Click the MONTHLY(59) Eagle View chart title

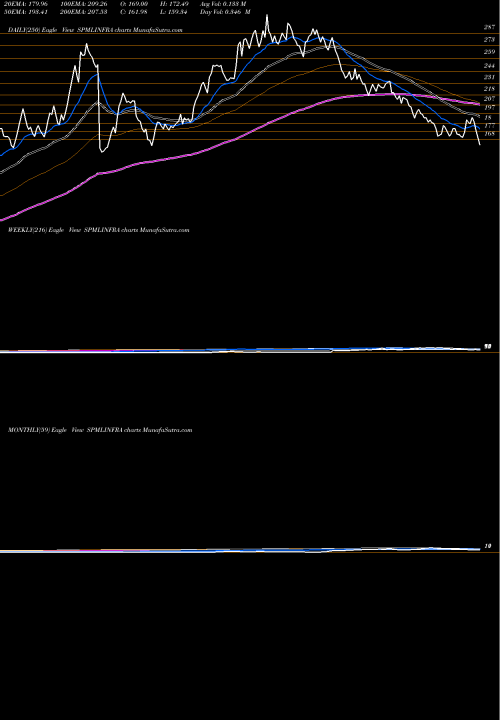[x=100, y=430]
